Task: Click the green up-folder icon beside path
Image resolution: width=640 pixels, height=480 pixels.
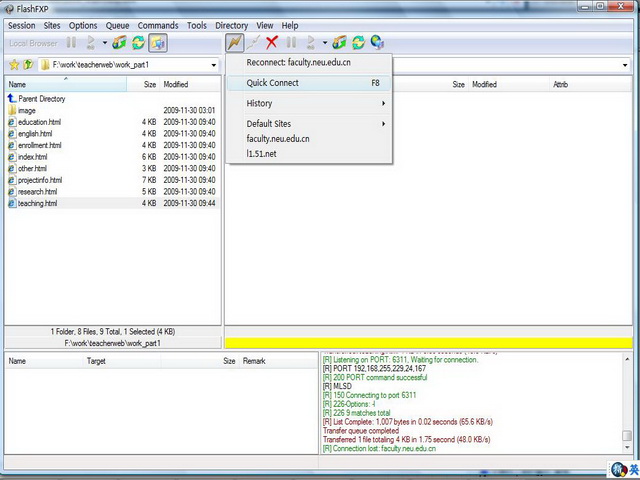Action: click(x=28, y=65)
